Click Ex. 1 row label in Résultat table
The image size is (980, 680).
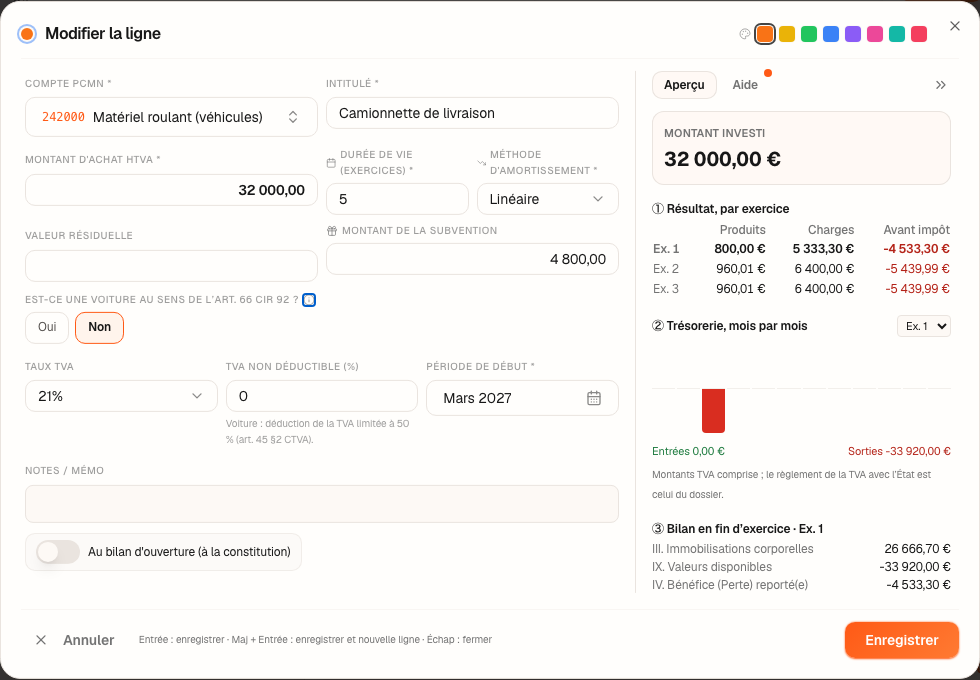(666, 249)
